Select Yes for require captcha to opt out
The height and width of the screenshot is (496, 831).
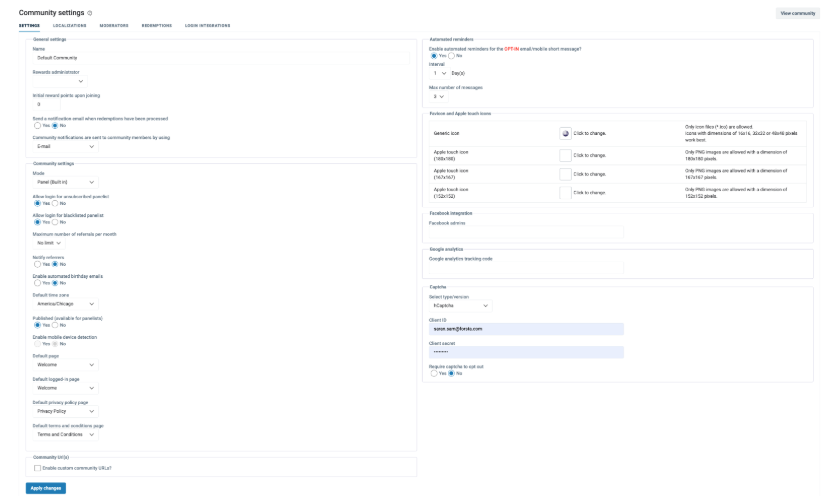pyautogui.click(x=434, y=374)
